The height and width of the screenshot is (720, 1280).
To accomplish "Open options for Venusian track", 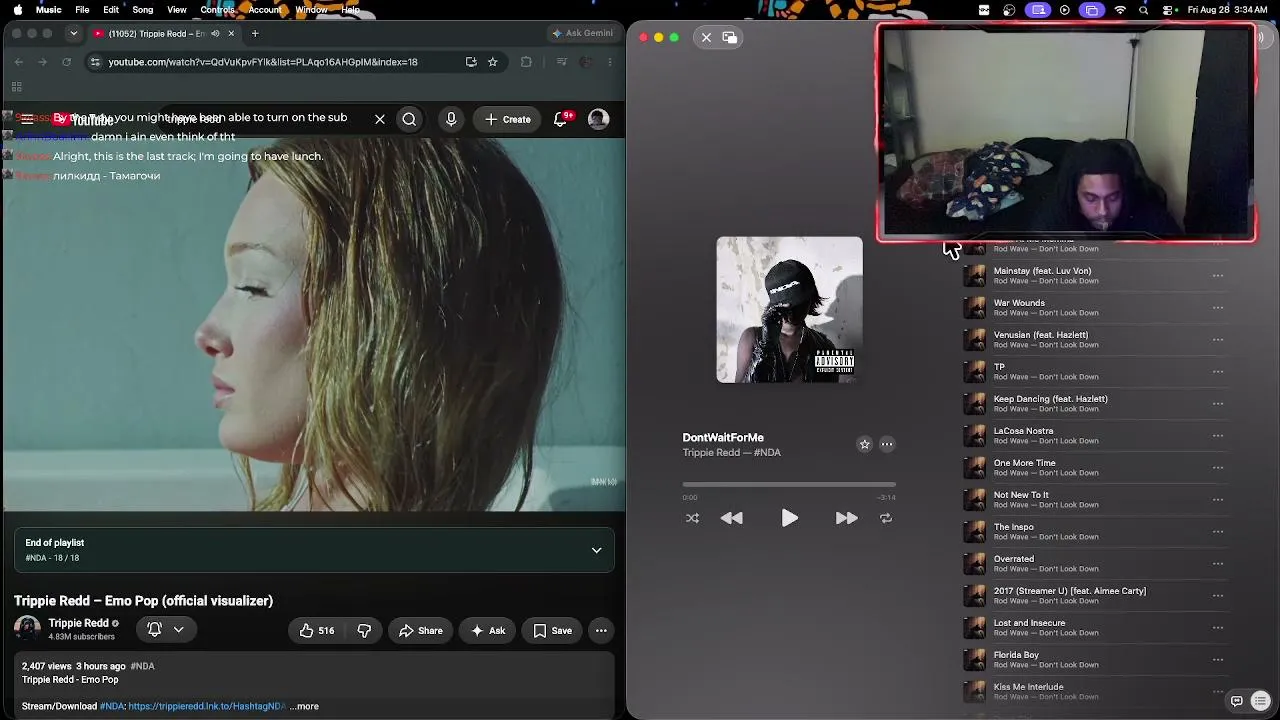I will click(x=1218, y=340).
